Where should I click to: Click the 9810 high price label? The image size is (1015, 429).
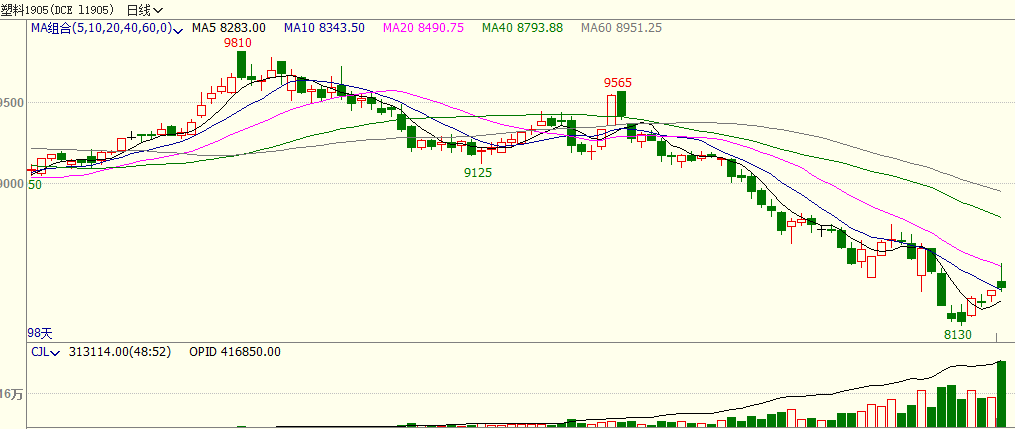pyautogui.click(x=238, y=43)
